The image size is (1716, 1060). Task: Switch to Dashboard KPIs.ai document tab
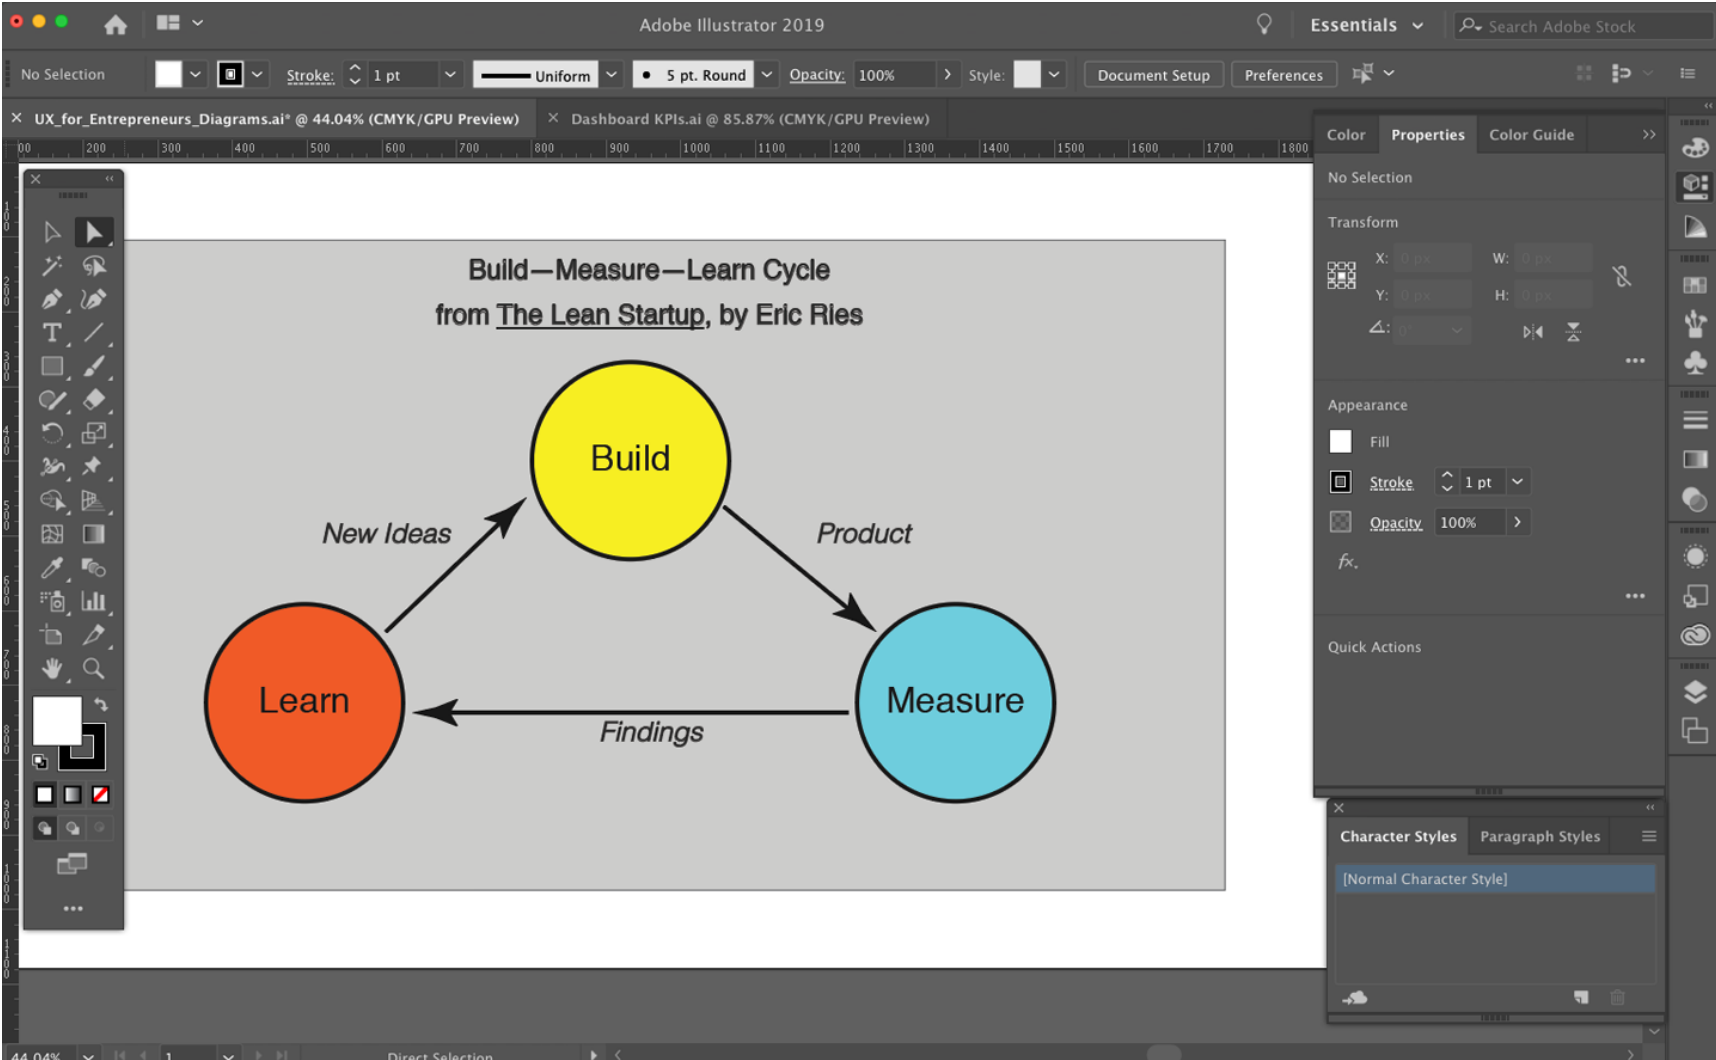pos(750,119)
